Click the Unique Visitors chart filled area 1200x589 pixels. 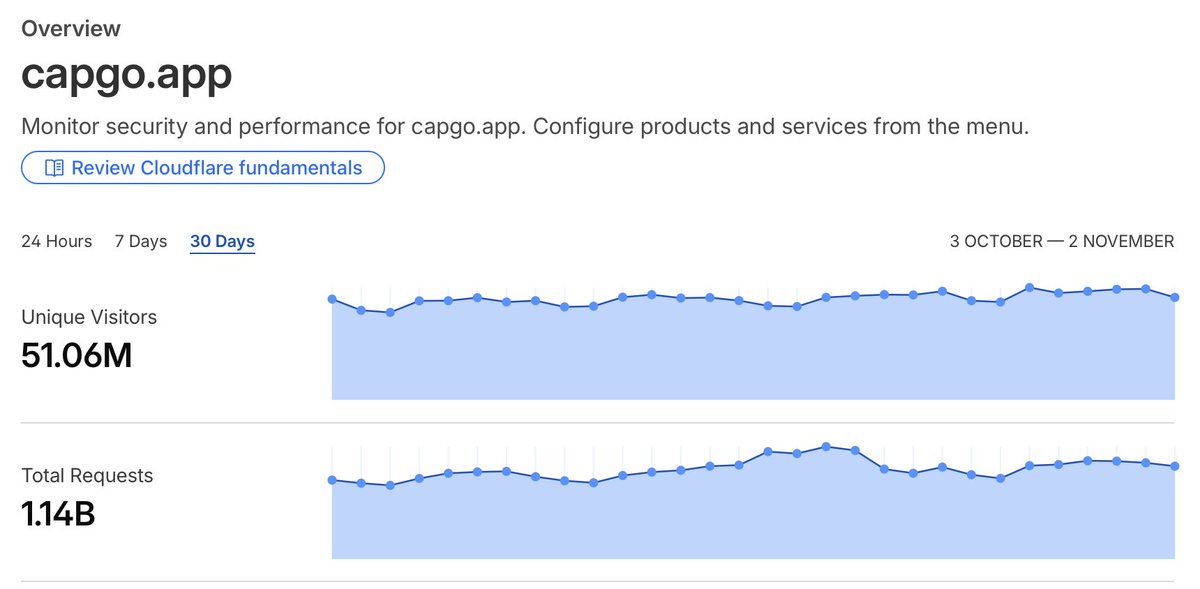click(753, 350)
